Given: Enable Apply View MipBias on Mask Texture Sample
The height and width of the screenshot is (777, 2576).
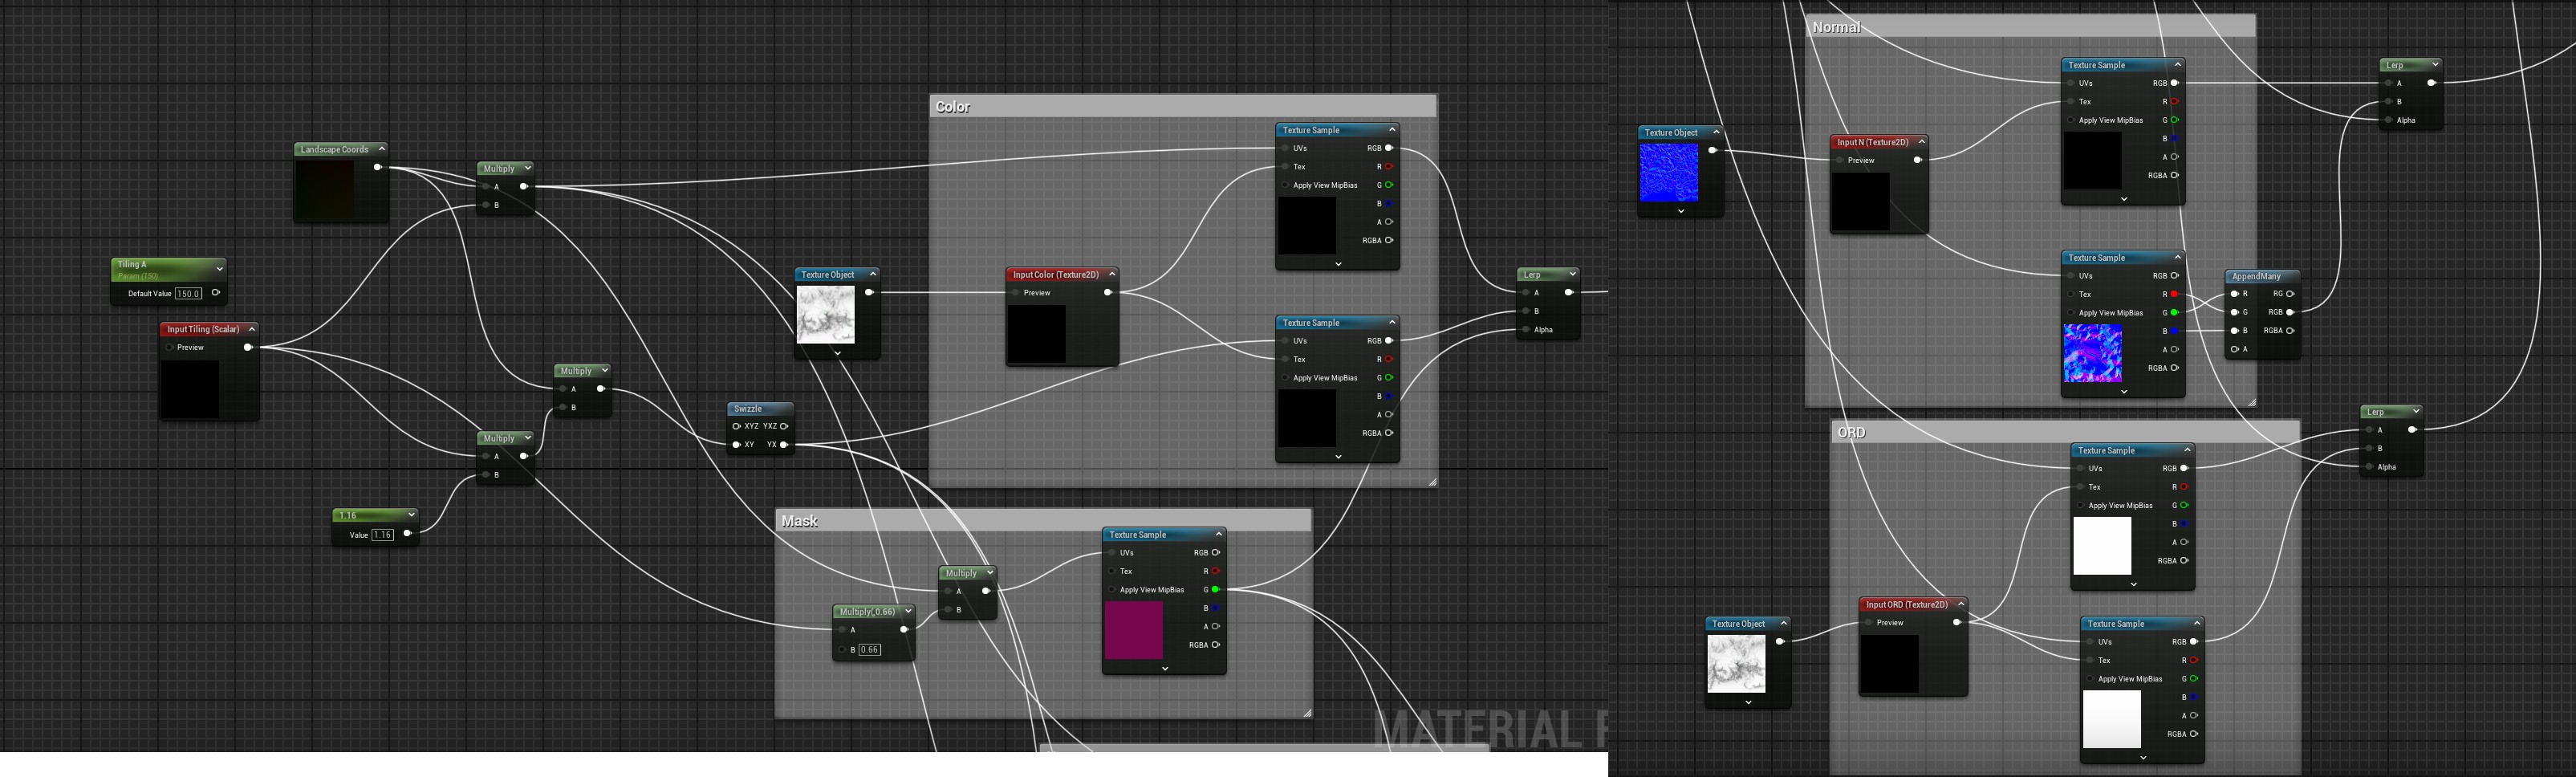Looking at the screenshot, I should coord(1112,590).
